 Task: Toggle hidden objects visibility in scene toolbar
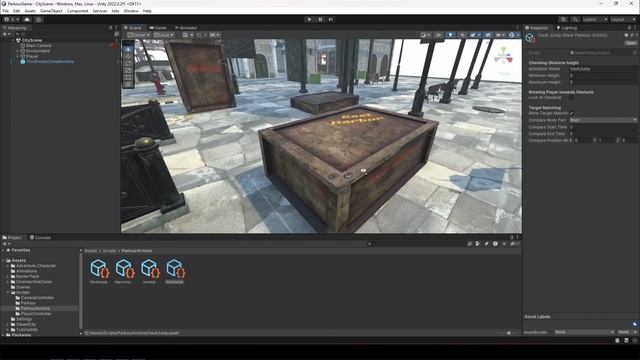pyautogui.click(x=488, y=35)
